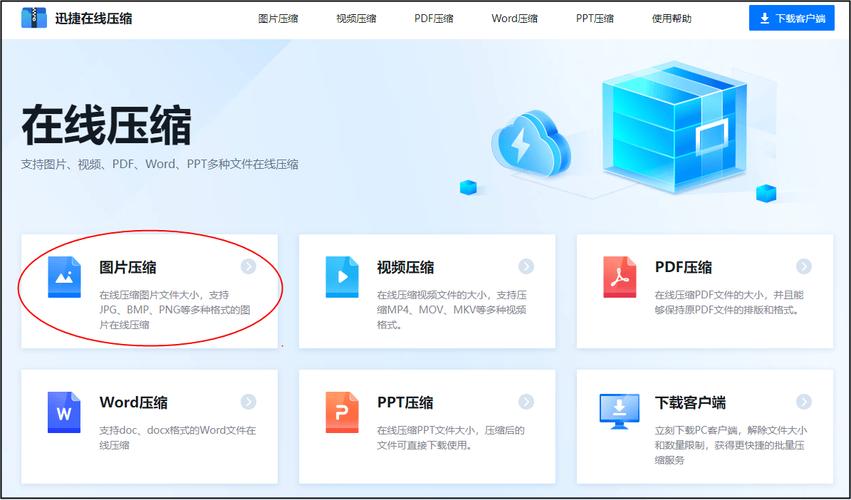Open the 图片压缩 image file icon

point(64,277)
